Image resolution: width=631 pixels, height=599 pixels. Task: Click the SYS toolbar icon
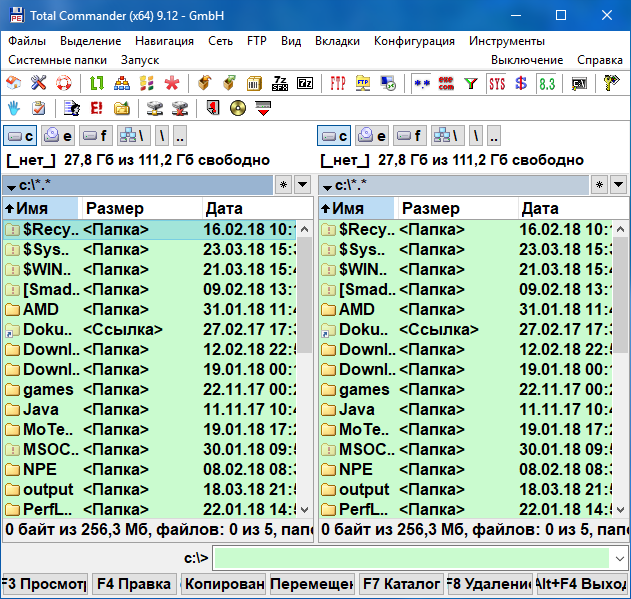click(497, 83)
